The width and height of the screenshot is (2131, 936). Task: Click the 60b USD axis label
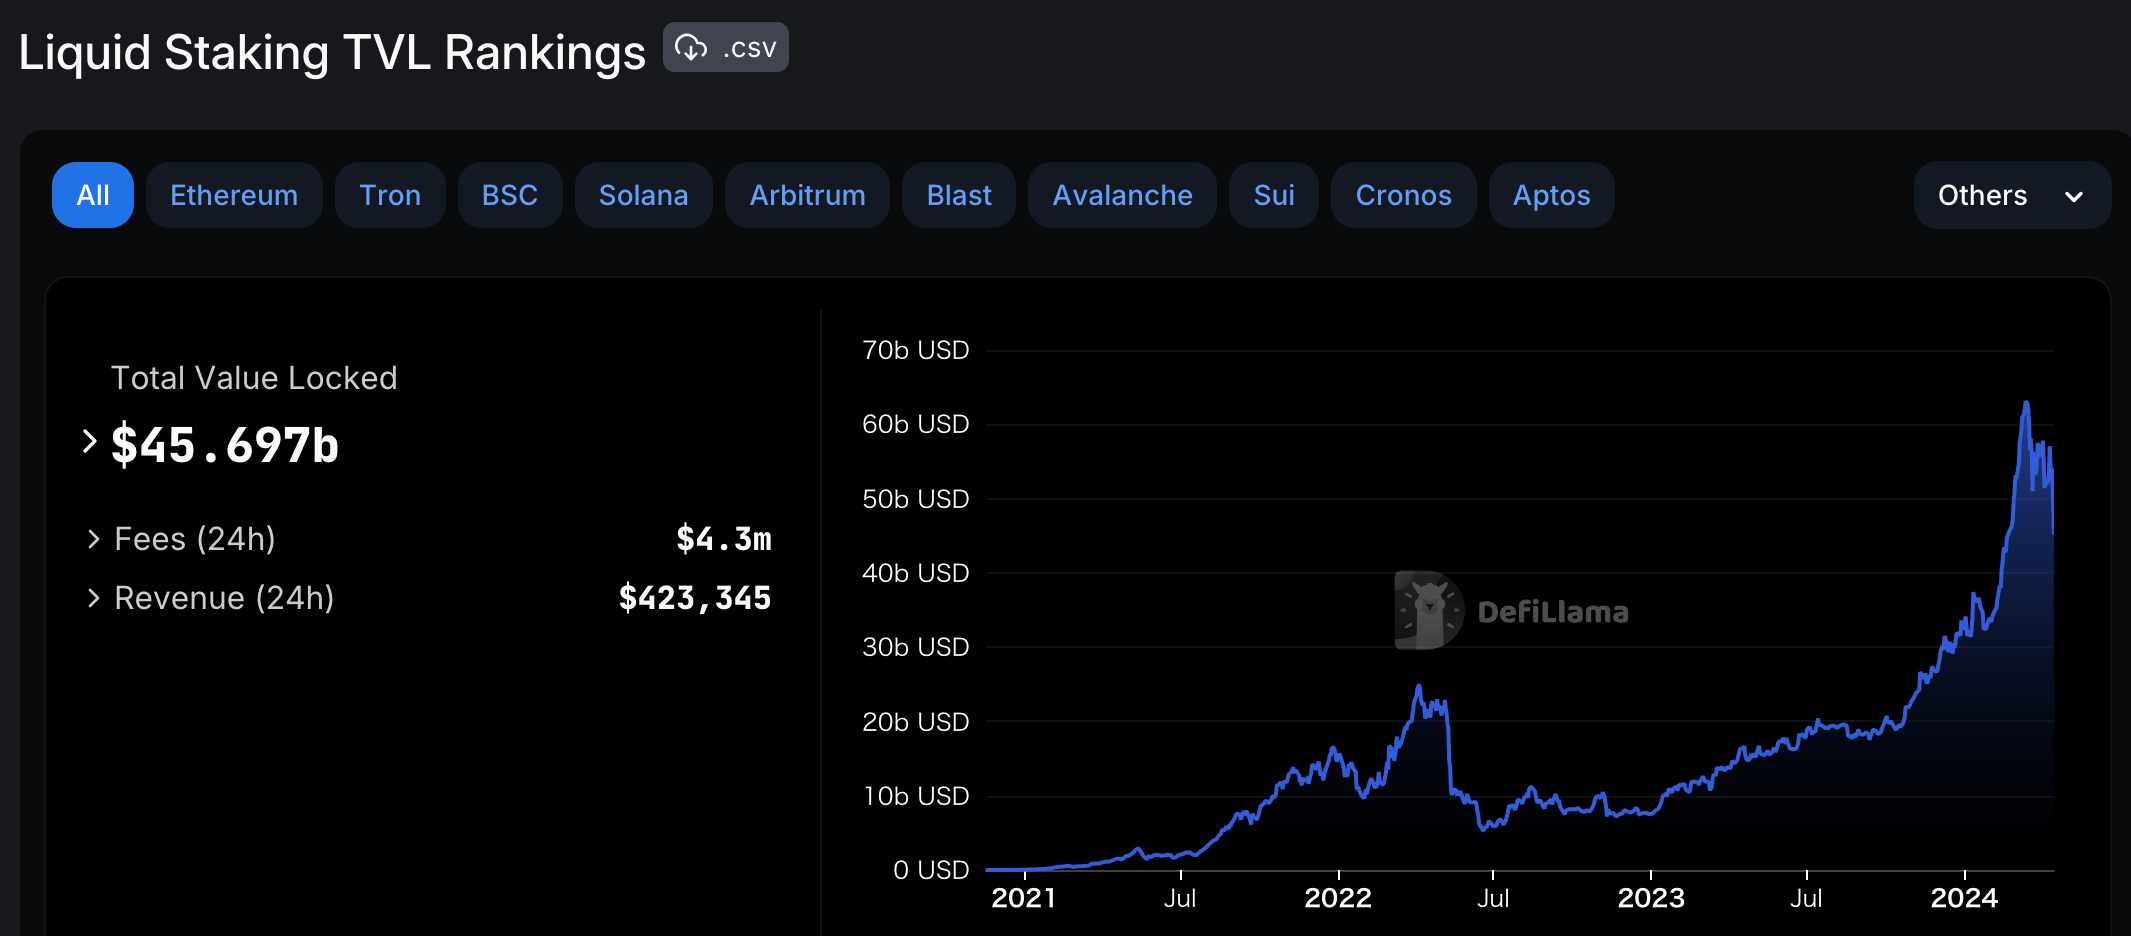pos(916,424)
